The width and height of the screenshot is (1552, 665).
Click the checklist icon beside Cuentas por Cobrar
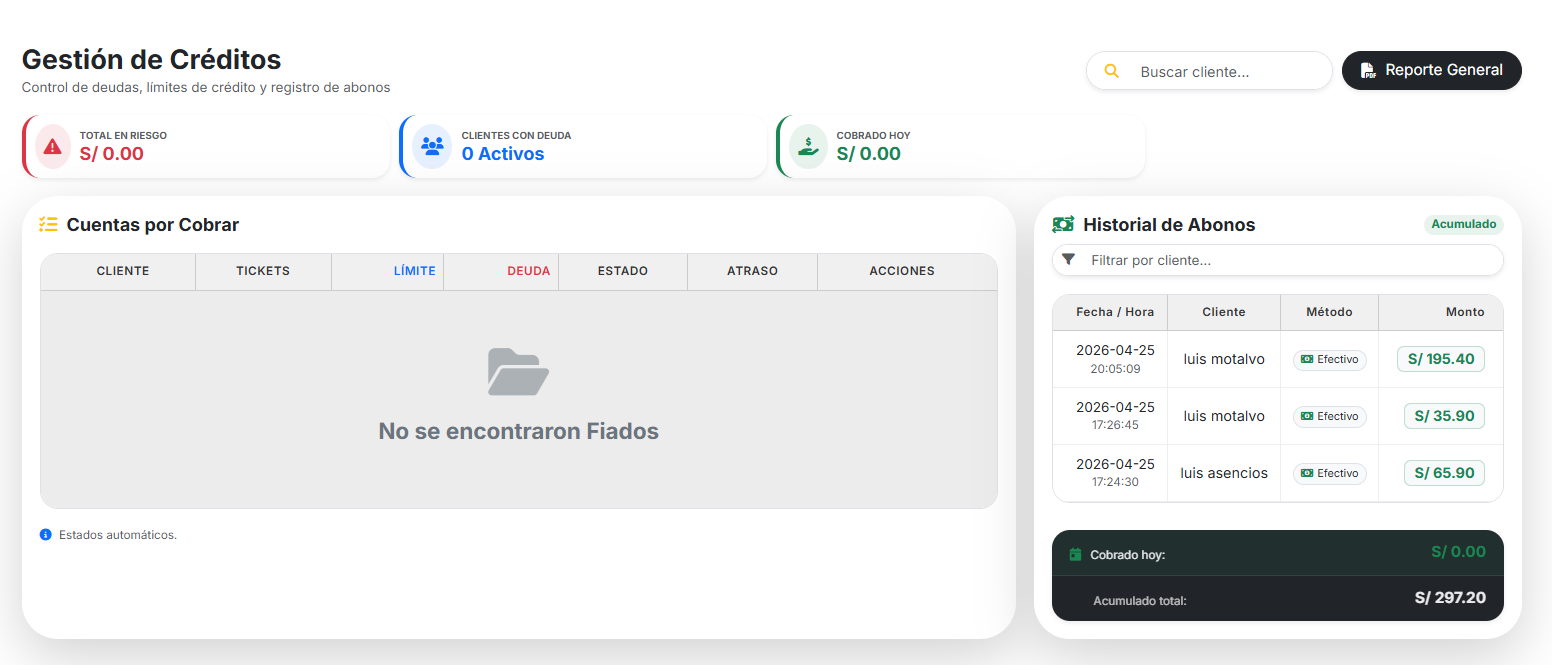click(48, 225)
